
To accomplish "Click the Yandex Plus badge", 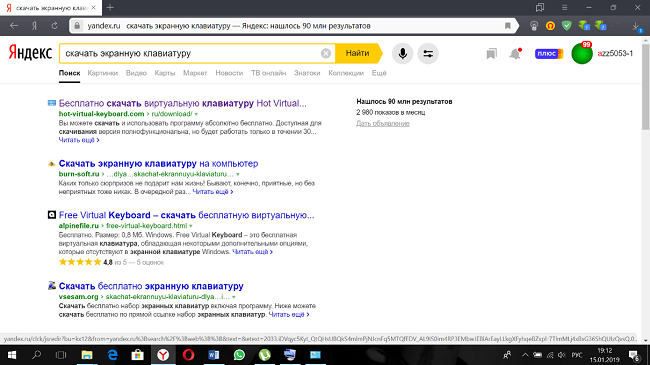I will coord(549,54).
